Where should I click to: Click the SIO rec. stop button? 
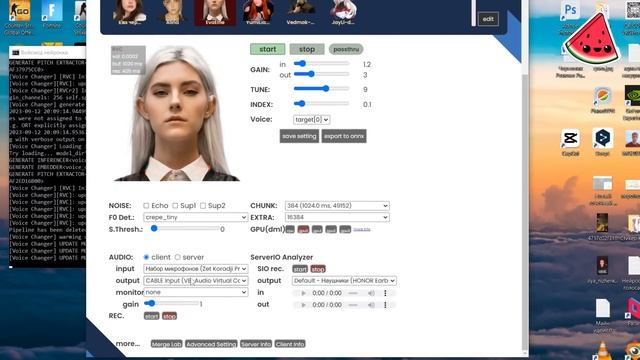318,269
